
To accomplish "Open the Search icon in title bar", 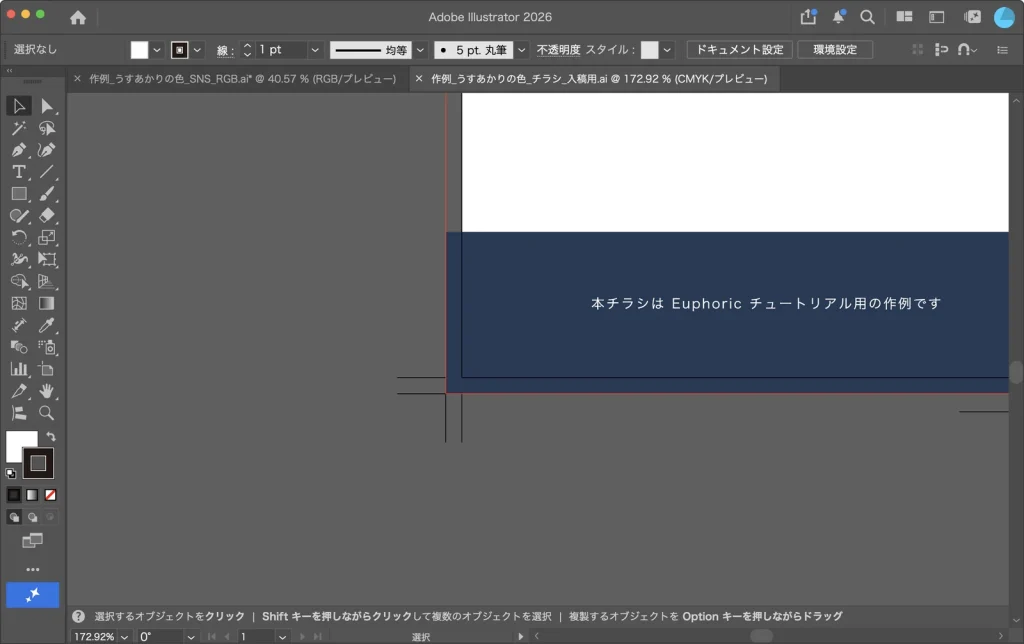I will [x=867, y=17].
